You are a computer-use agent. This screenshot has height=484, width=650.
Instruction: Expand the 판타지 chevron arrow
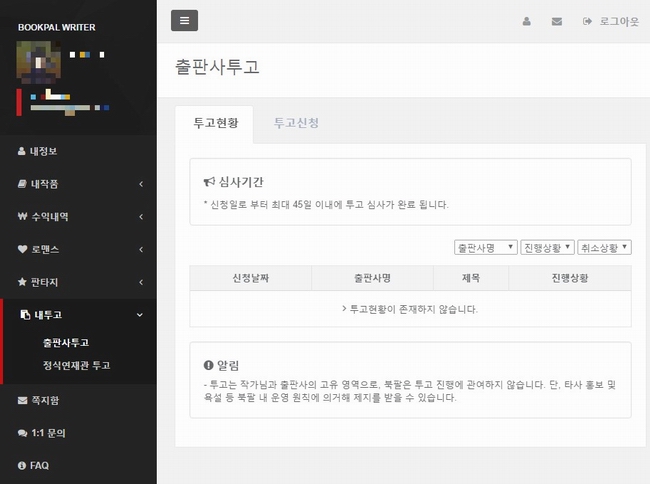pos(141,282)
